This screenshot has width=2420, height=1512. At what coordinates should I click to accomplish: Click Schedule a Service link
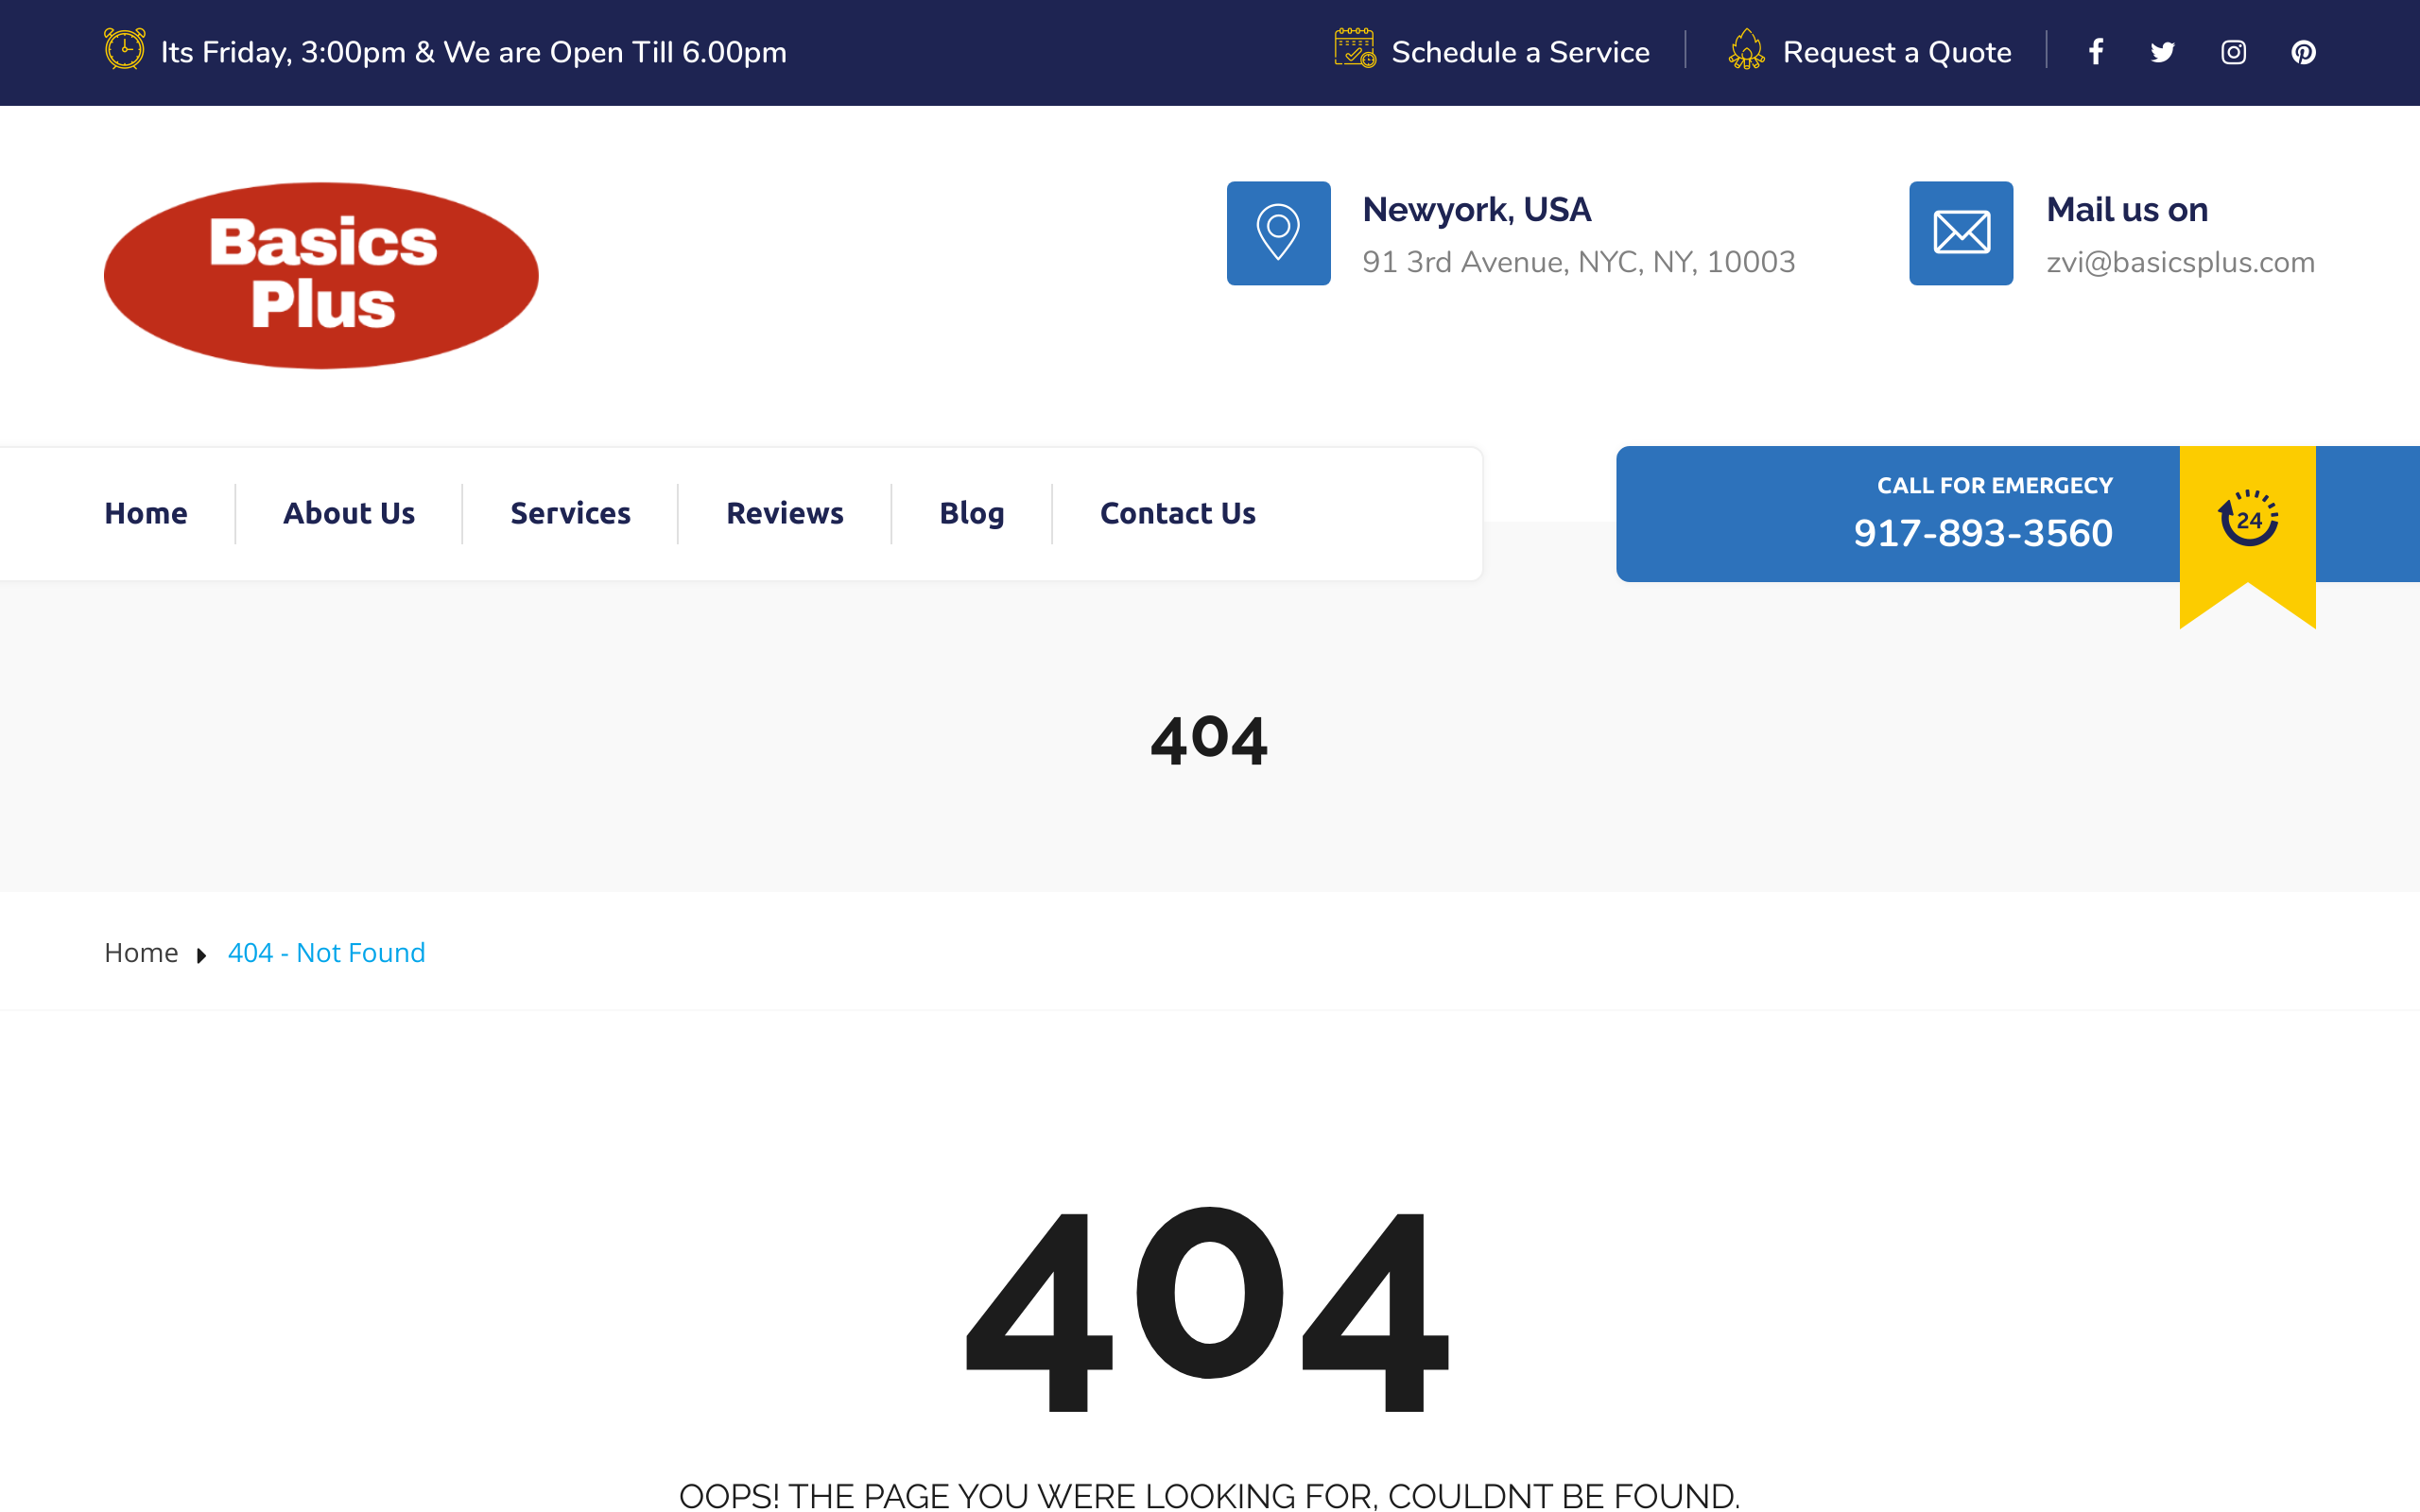[x=1520, y=52]
